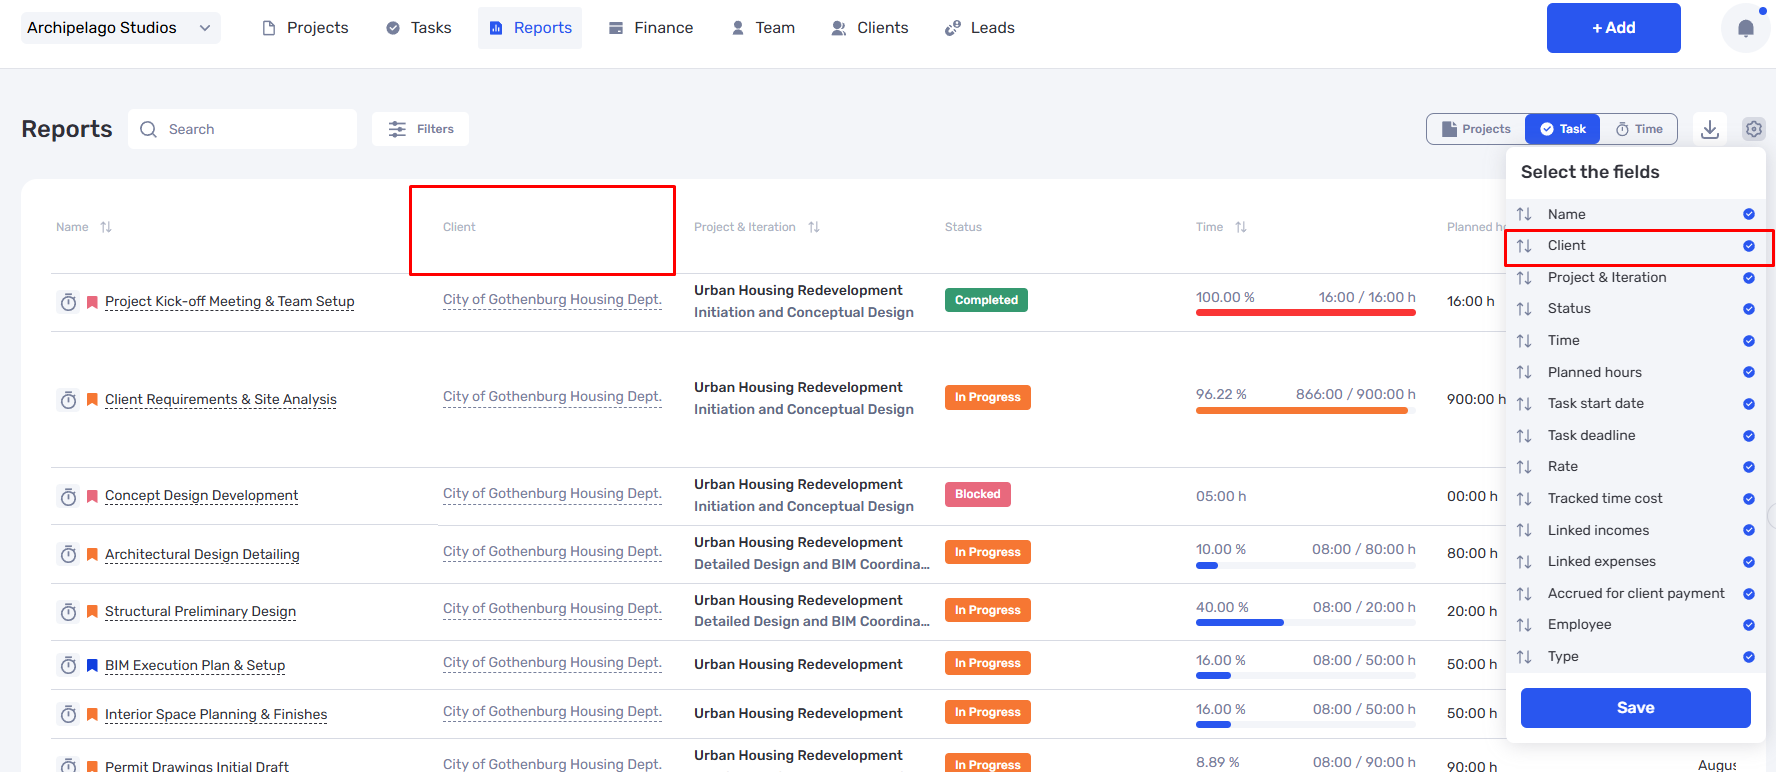Toggle the Planned hours field checkbox
This screenshot has height=772, width=1776.
tap(1749, 372)
